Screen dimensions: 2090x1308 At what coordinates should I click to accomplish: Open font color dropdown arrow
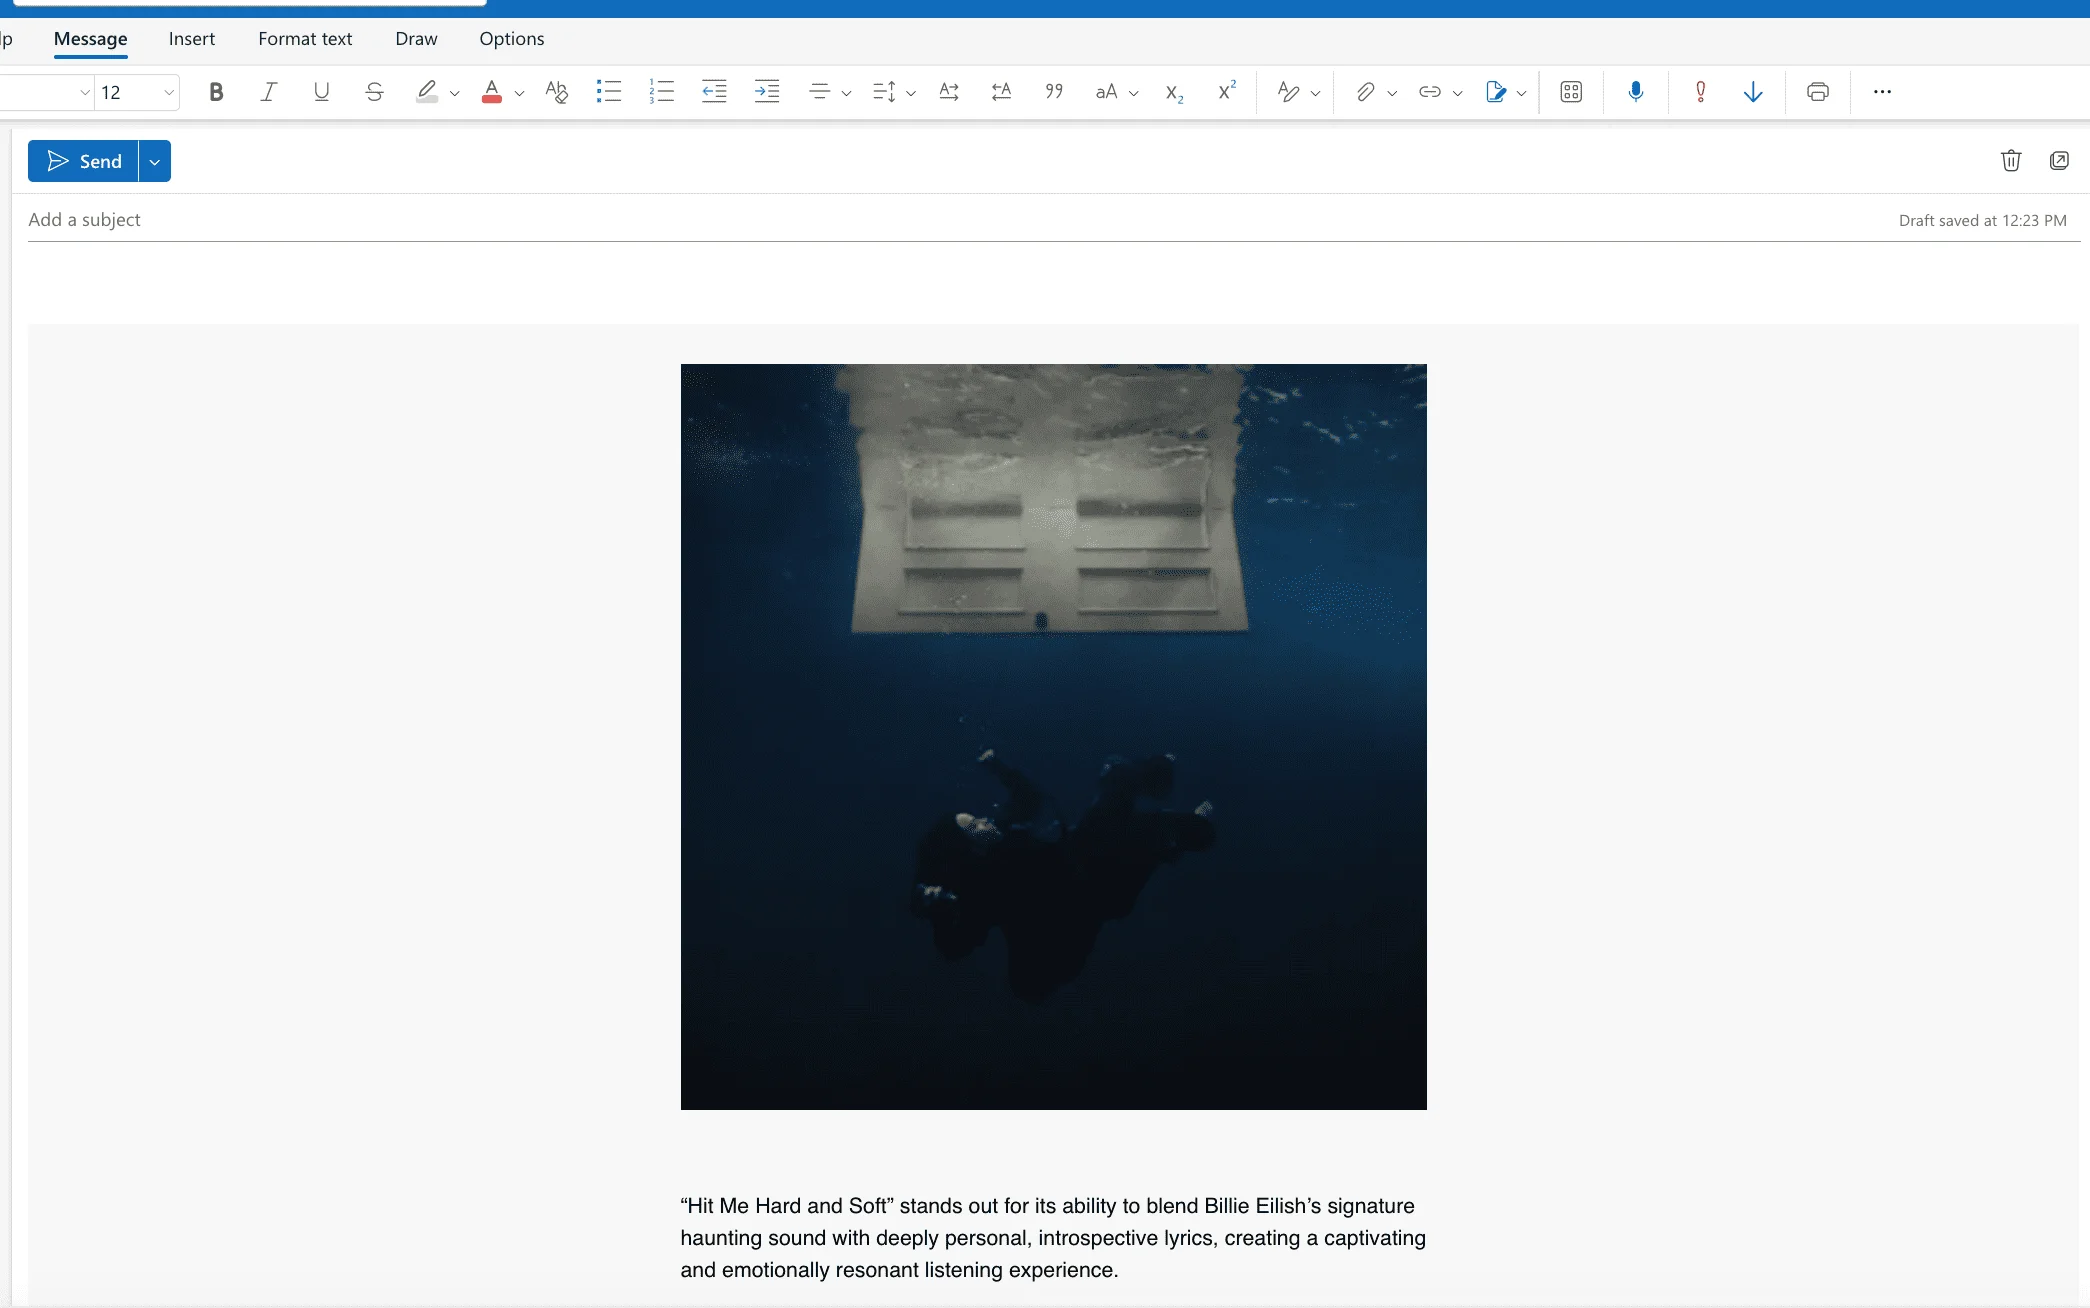(519, 93)
